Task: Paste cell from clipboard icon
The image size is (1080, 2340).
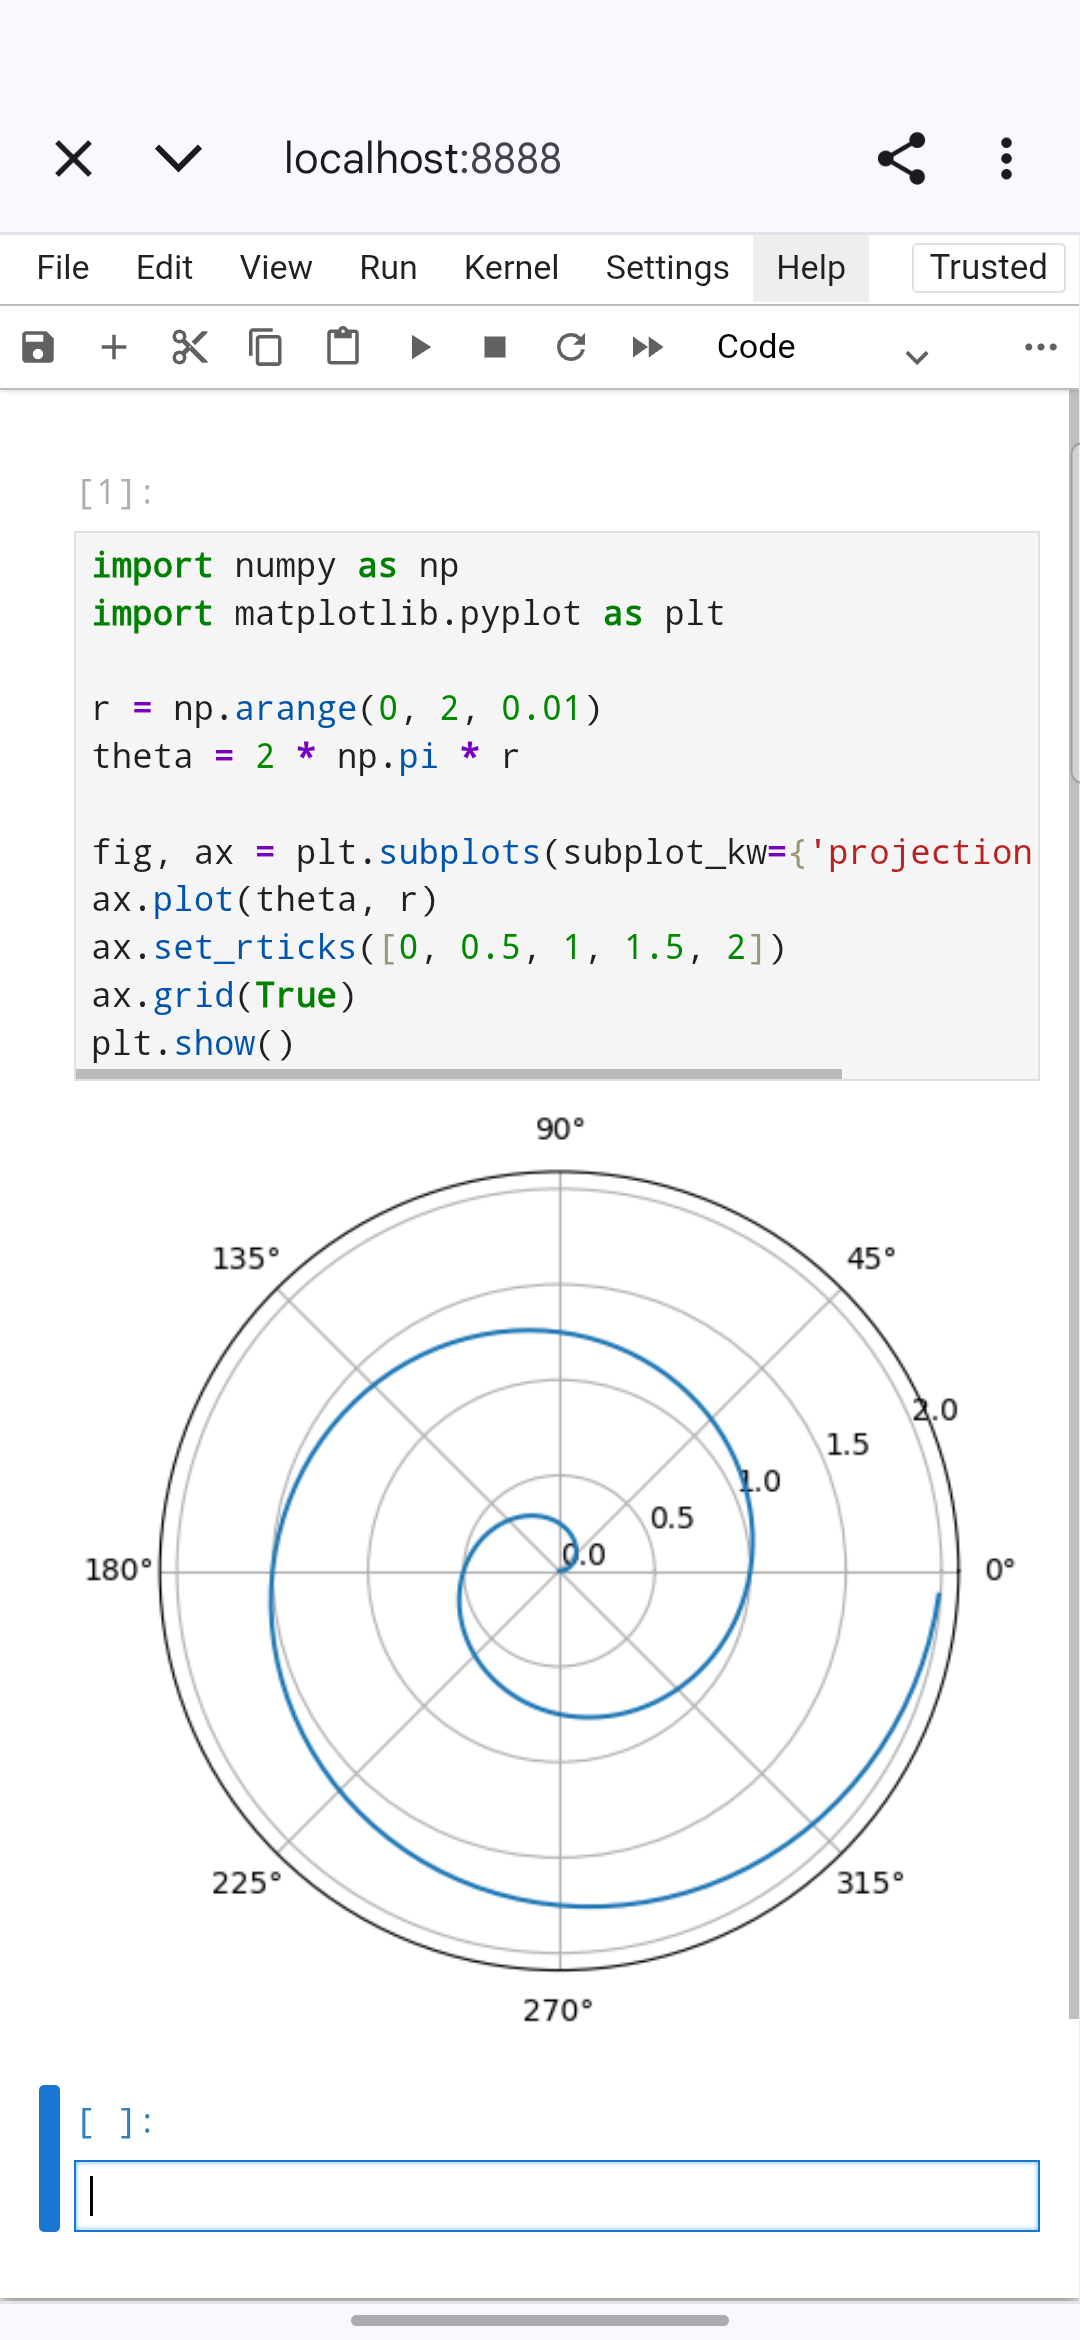Action: (343, 347)
